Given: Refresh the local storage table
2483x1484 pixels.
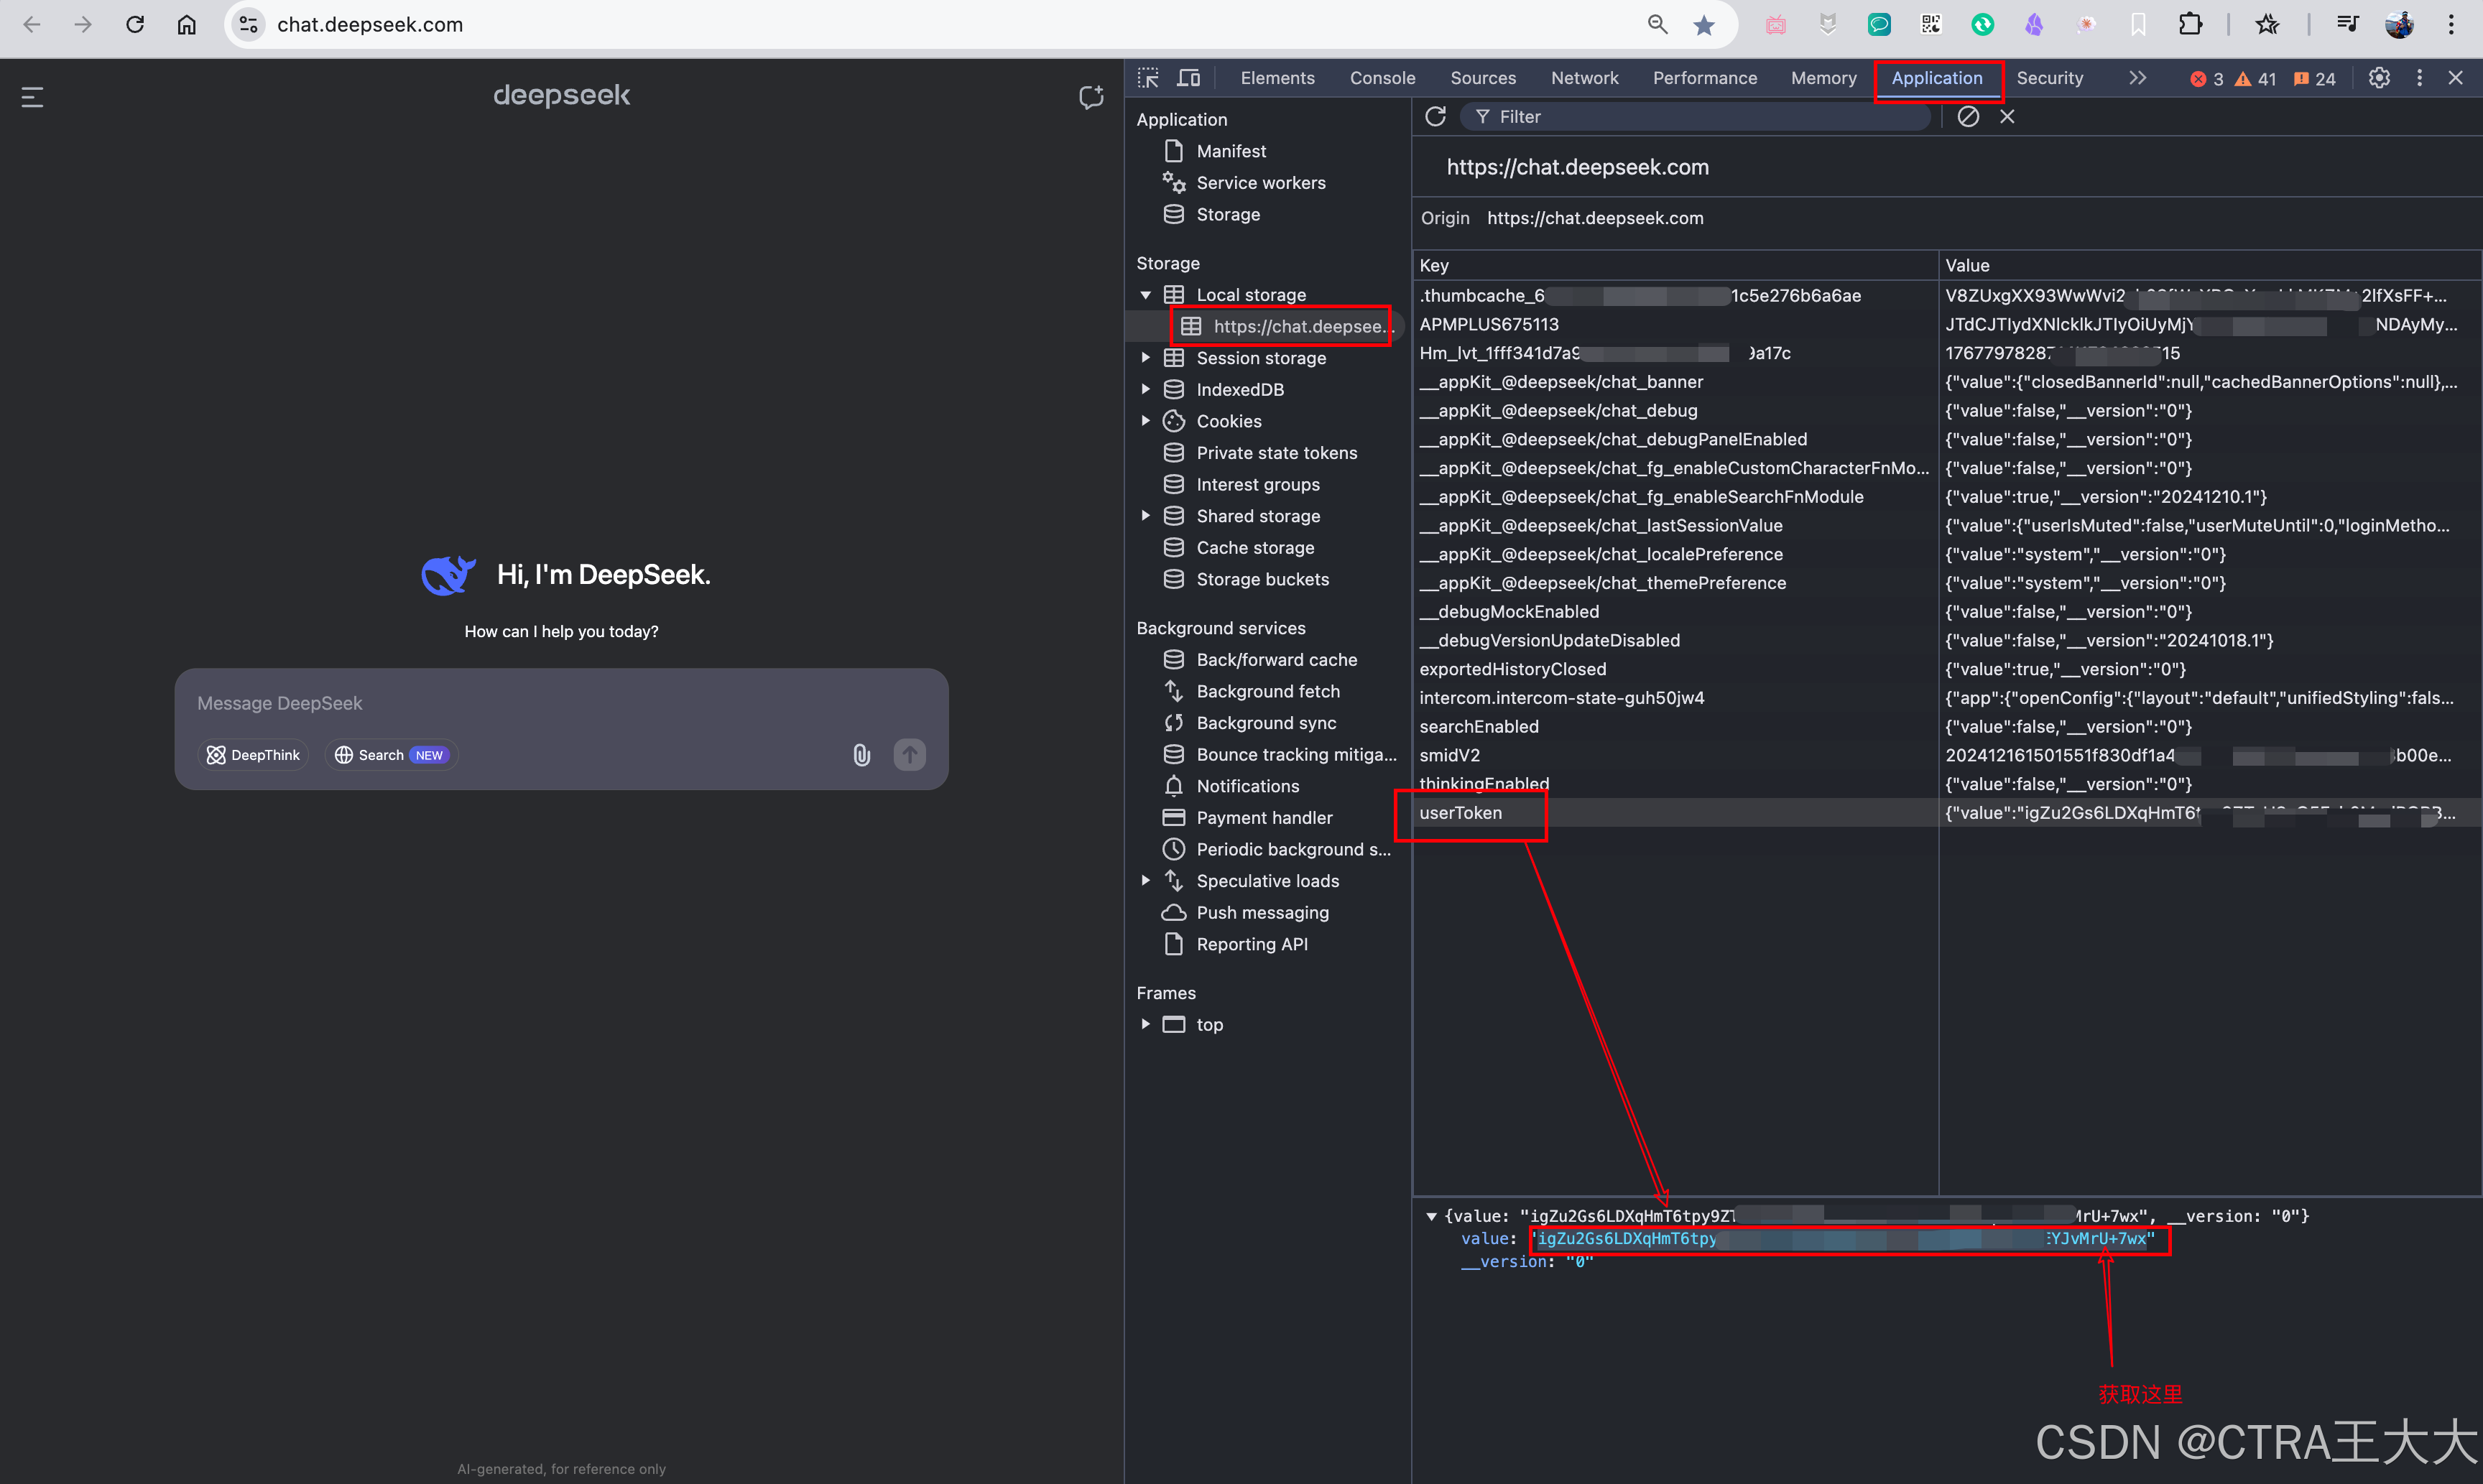Looking at the screenshot, I should tap(1435, 116).
